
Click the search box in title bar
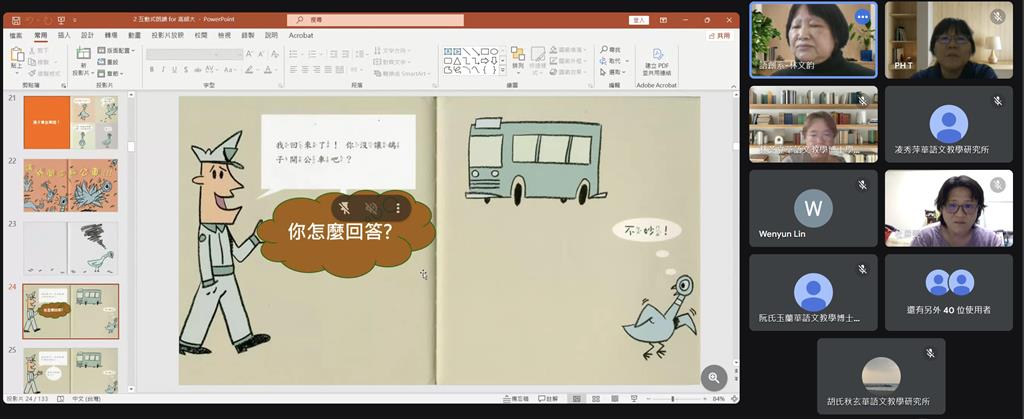tap(376, 20)
